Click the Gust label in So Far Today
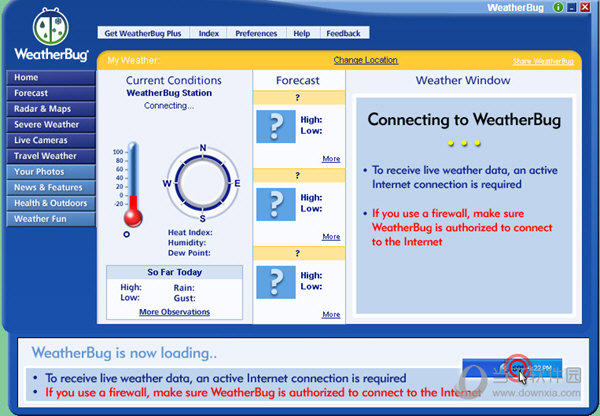Viewport: 600px width, 416px height. point(184,298)
